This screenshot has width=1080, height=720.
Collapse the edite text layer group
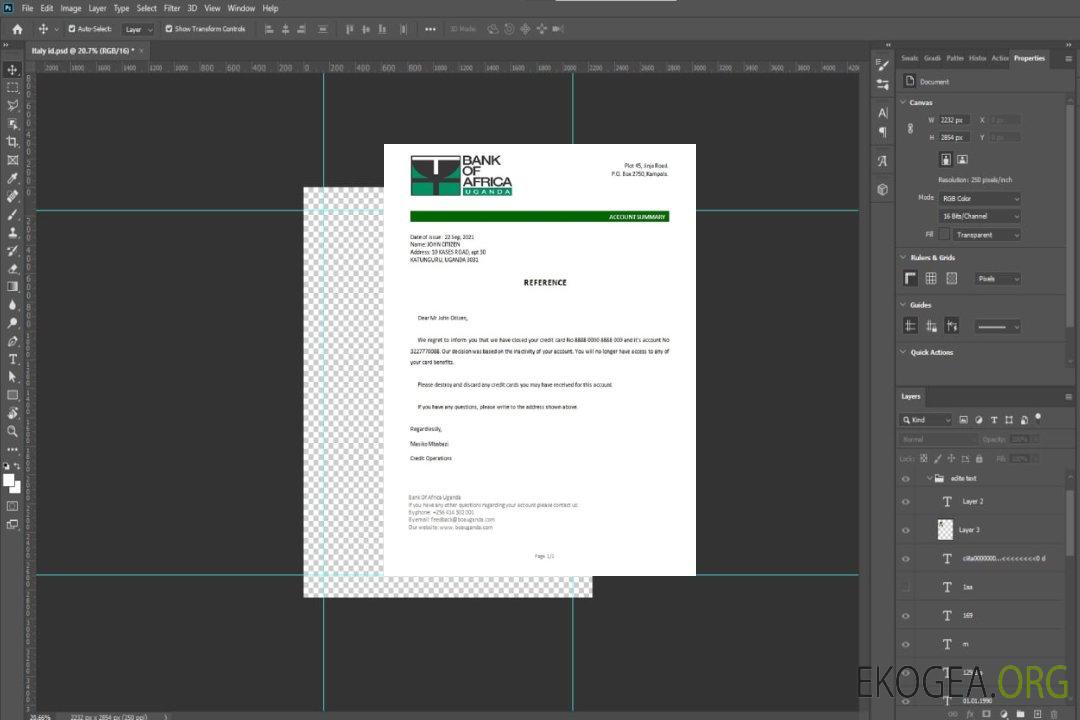[927, 478]
